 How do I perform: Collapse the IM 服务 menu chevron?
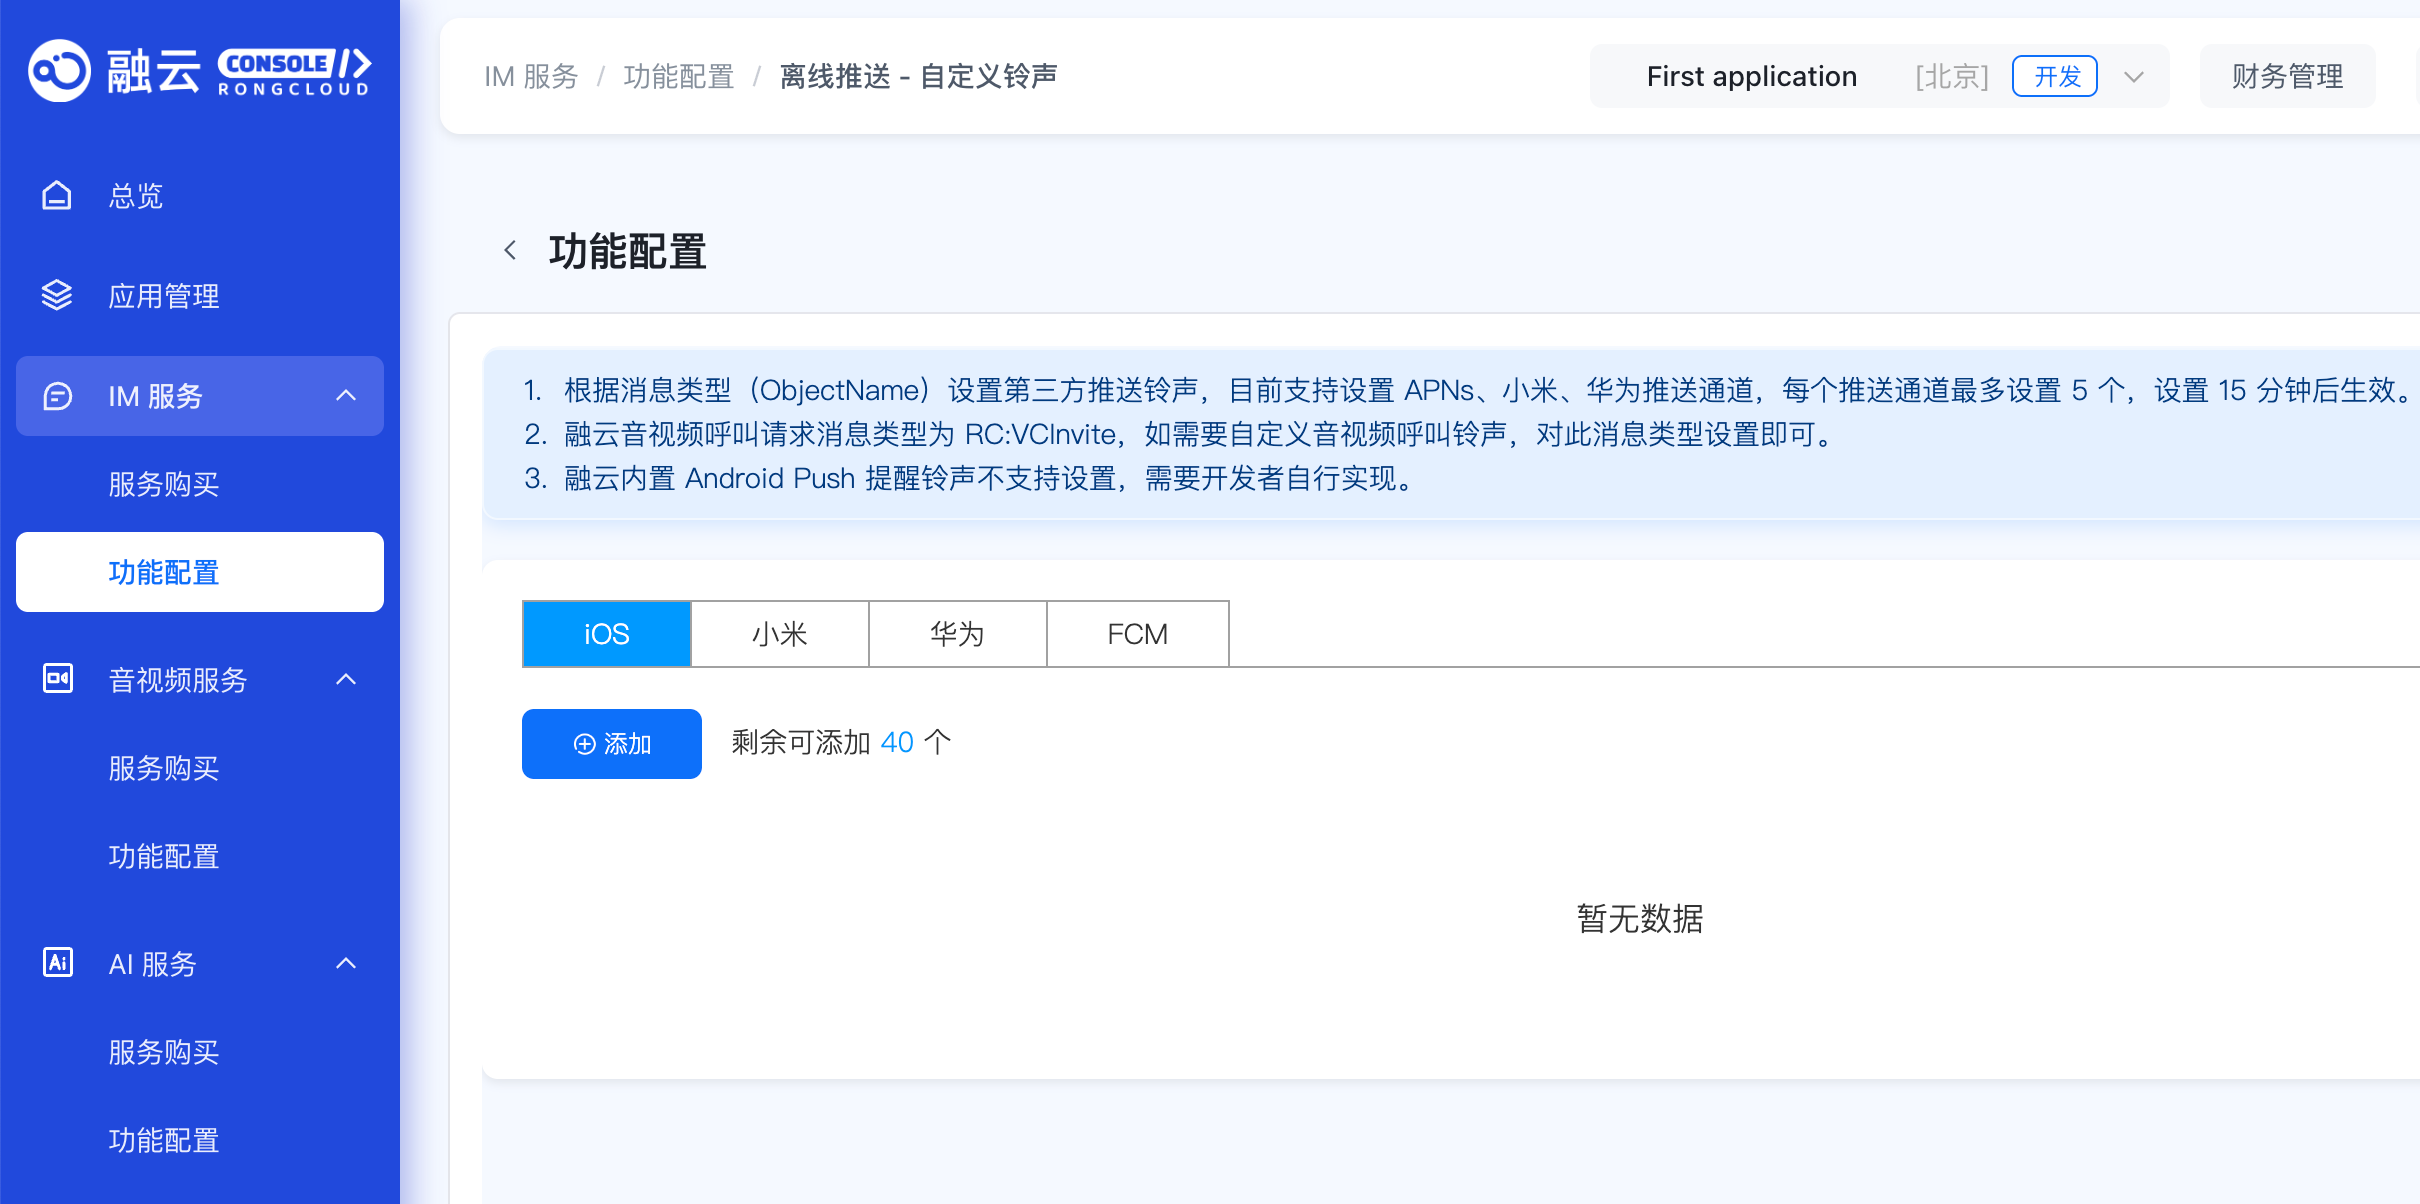(346, 396)
